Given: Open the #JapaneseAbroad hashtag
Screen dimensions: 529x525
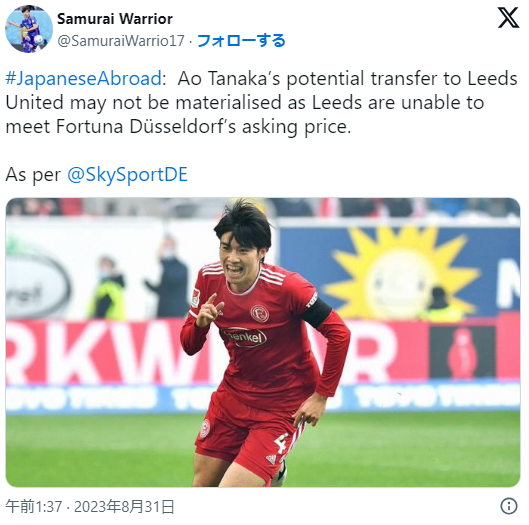Looking at the screenshot, I should 83,78.
